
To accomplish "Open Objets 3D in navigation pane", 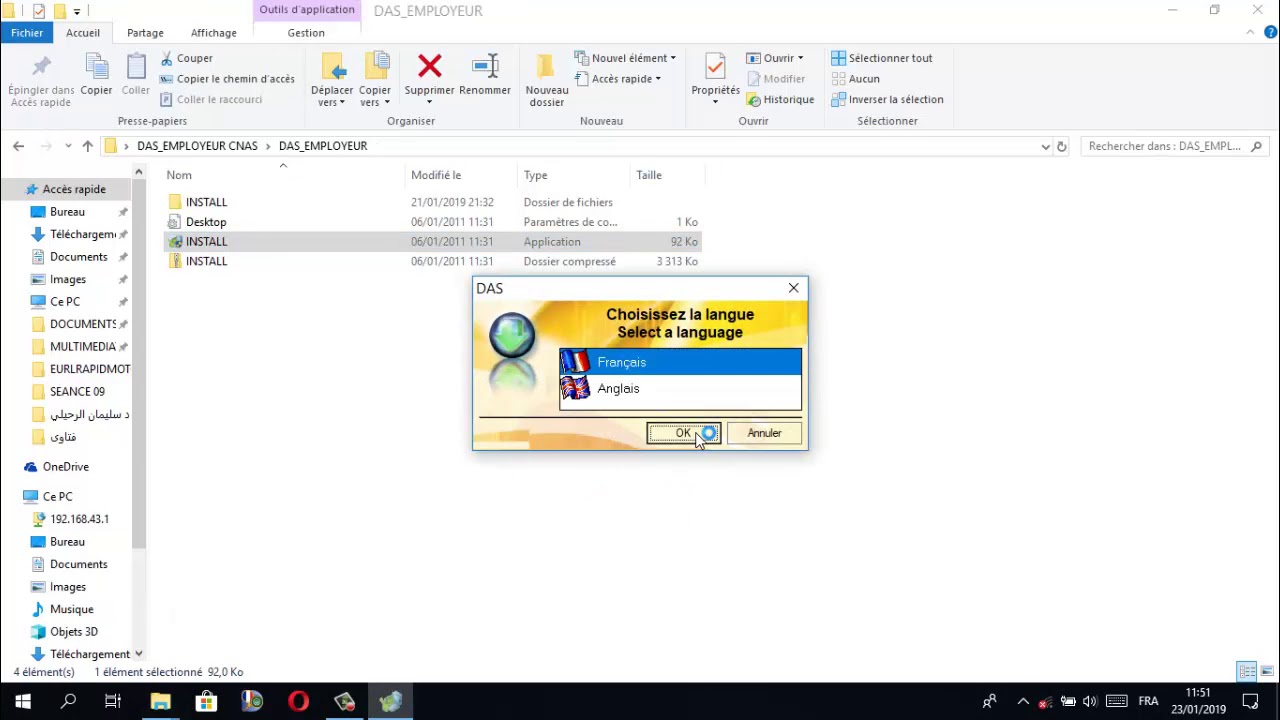I will [x=74, y=631].
